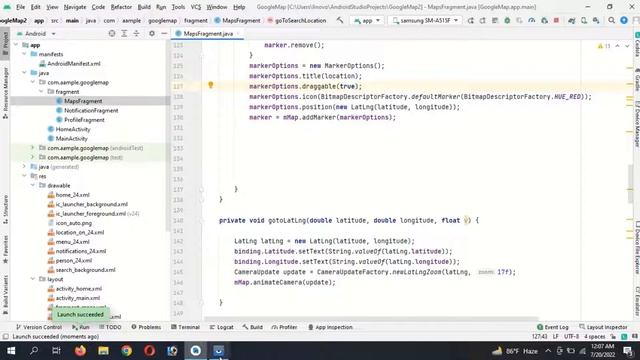Viewport: 640px width, 360px height.
Task: Select activity_home.xml layout file
Action: [78, 289]
